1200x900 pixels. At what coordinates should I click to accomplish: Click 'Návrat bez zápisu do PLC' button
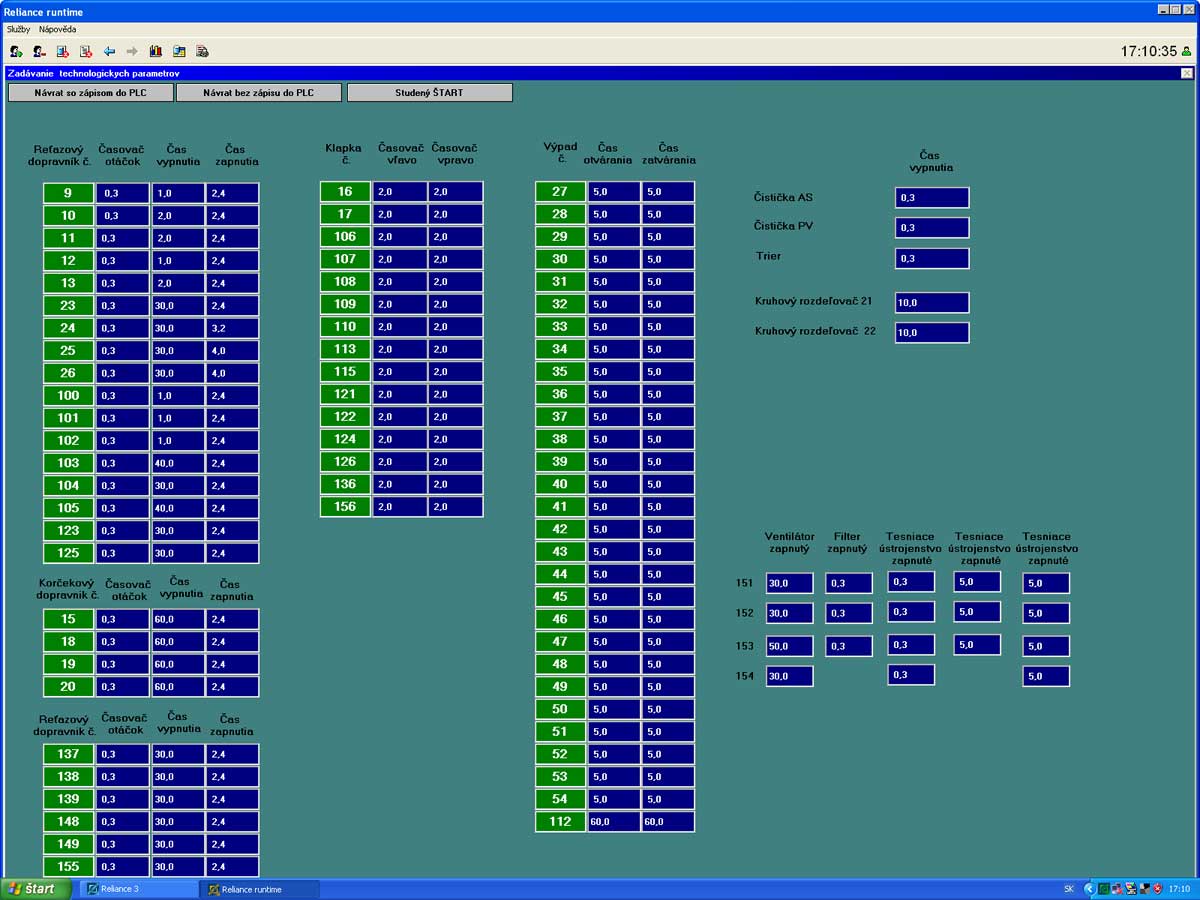coord(259,93)
